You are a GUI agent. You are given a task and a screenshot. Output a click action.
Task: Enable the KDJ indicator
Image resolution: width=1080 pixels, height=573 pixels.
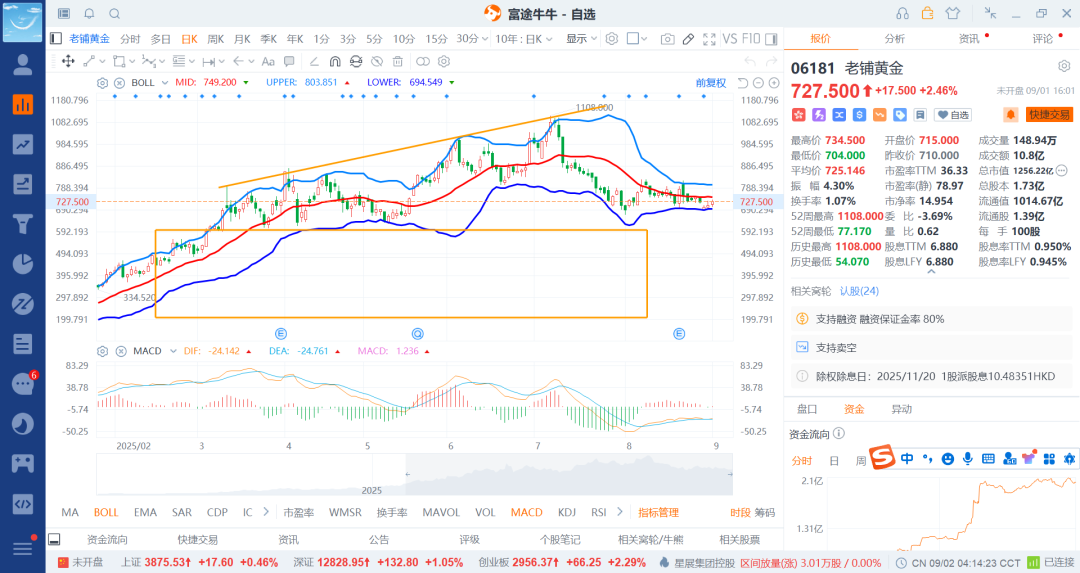567,512
